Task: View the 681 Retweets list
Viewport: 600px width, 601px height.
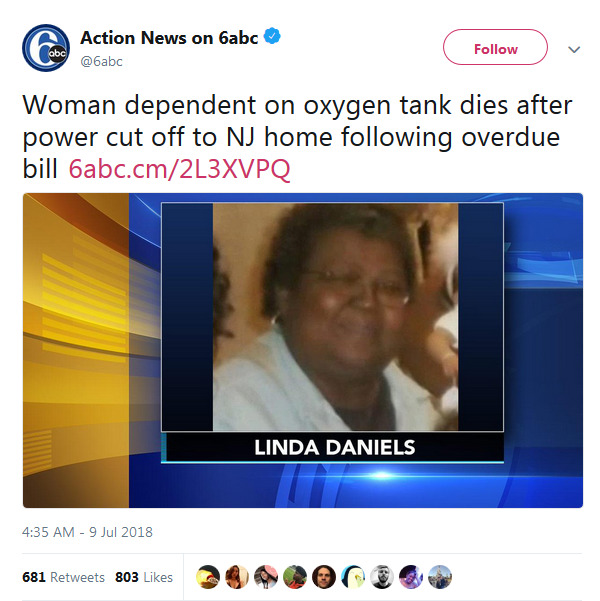Action: point(63,577)
